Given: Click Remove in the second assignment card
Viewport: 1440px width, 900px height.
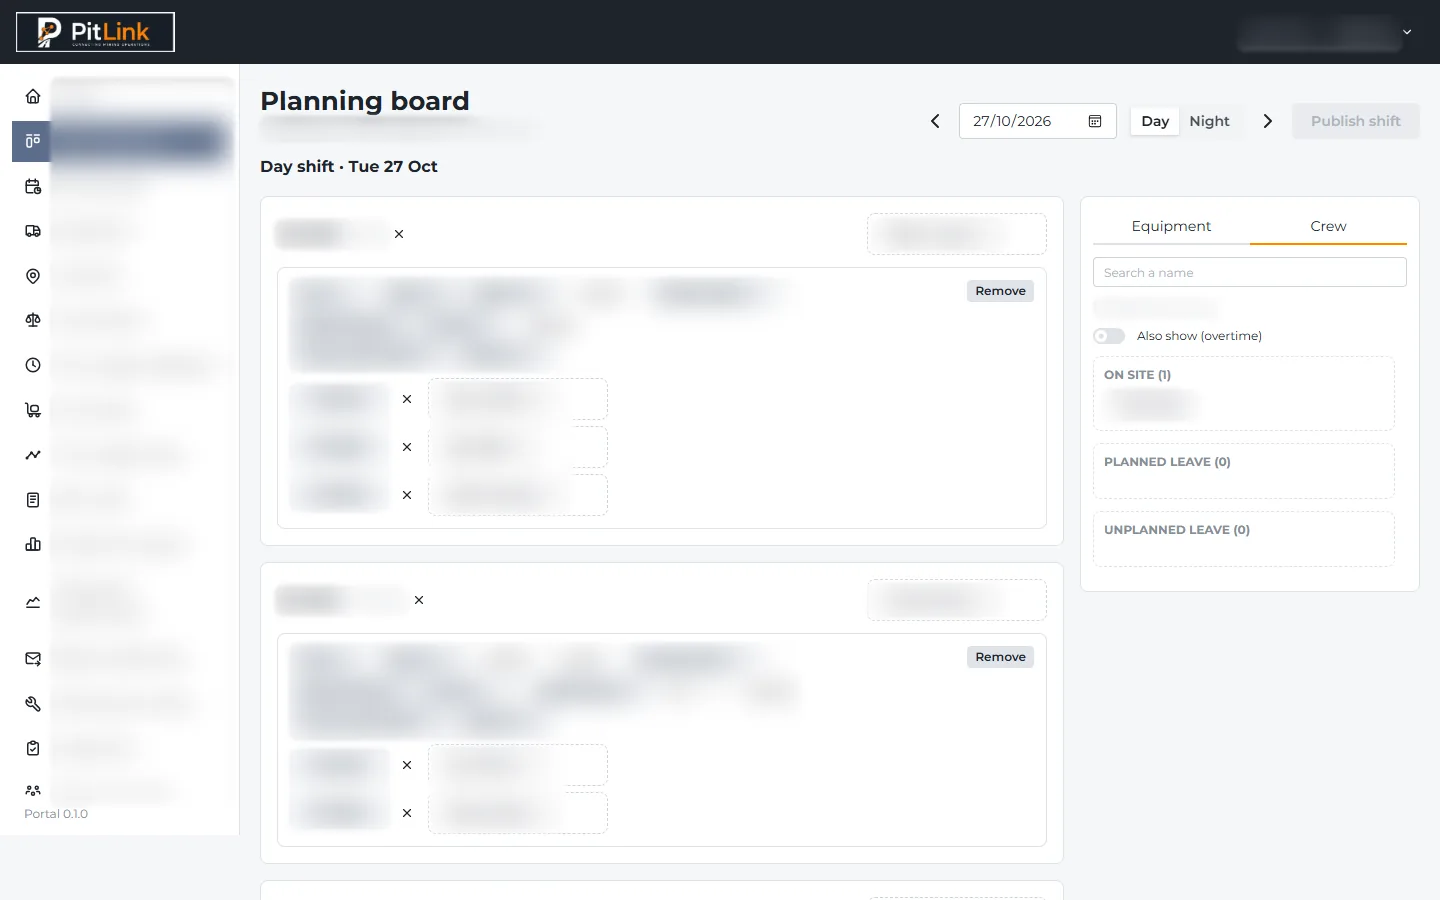Looking at the screenshot, I should click(1000, 657).
